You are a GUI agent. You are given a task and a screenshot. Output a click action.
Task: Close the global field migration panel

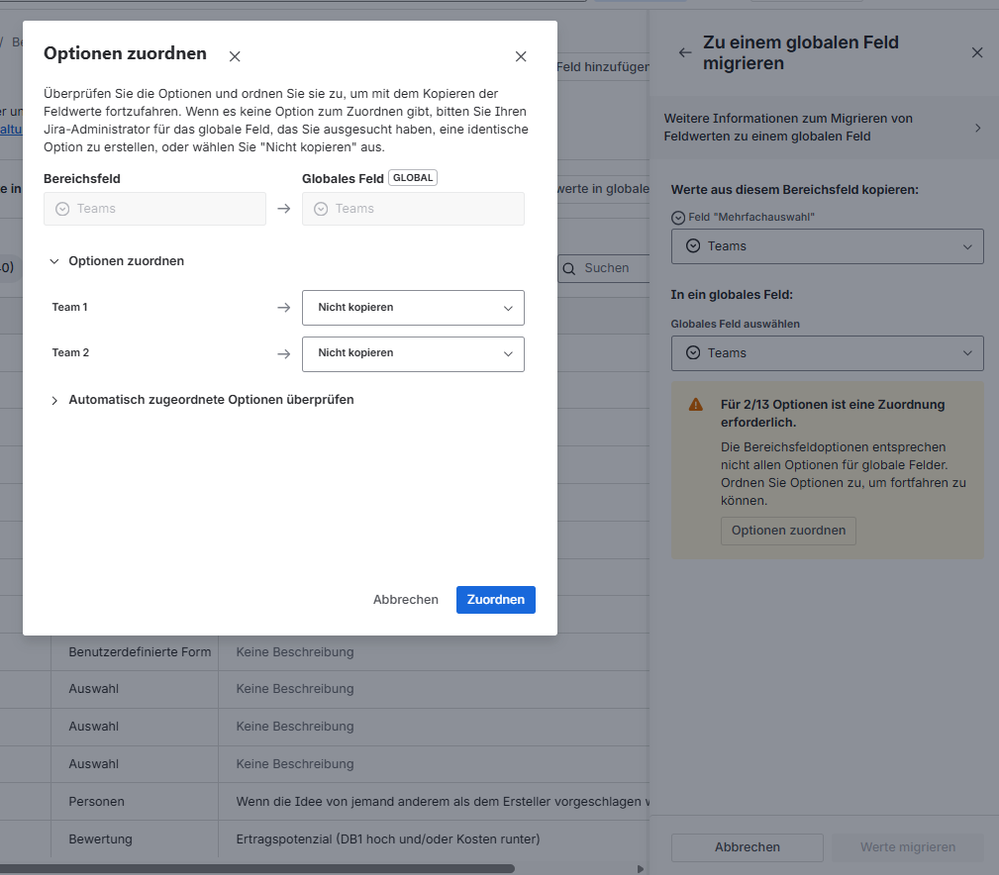click(977, 53)
